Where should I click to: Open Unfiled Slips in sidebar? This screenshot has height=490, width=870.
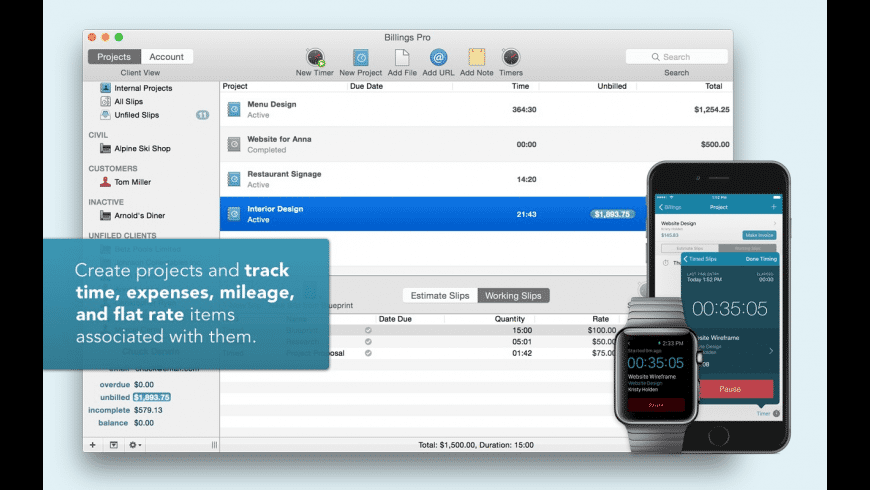coord(129,115)
